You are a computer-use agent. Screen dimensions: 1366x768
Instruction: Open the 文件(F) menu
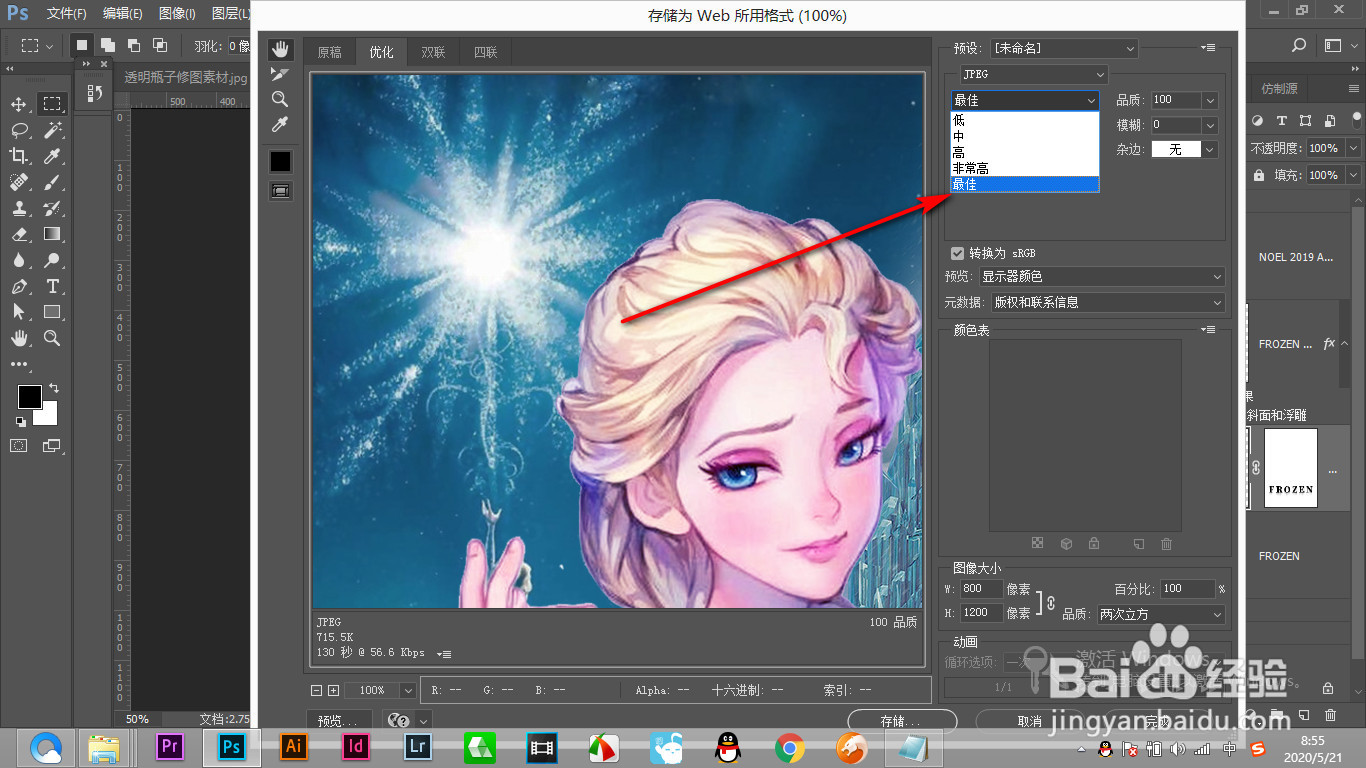[67, 14]
